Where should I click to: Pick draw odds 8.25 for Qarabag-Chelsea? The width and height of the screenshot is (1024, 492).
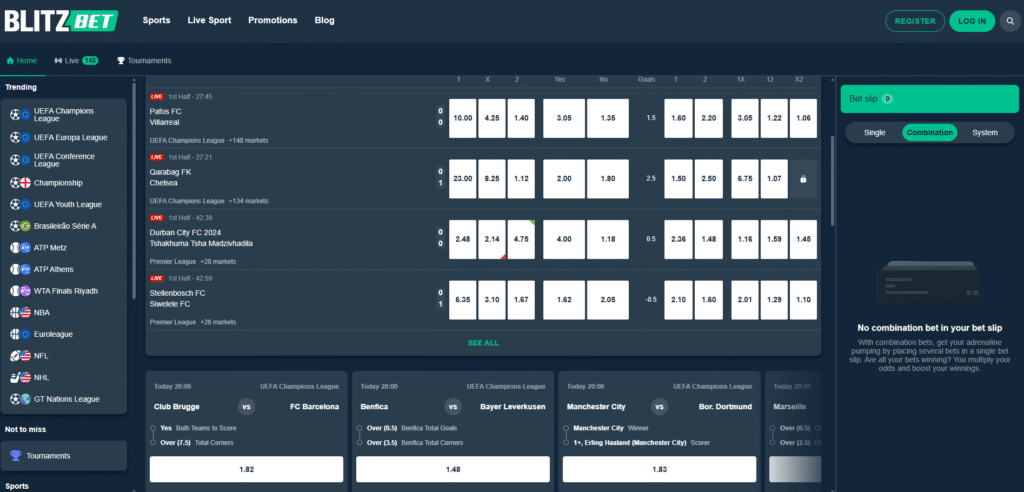[492, 178]
